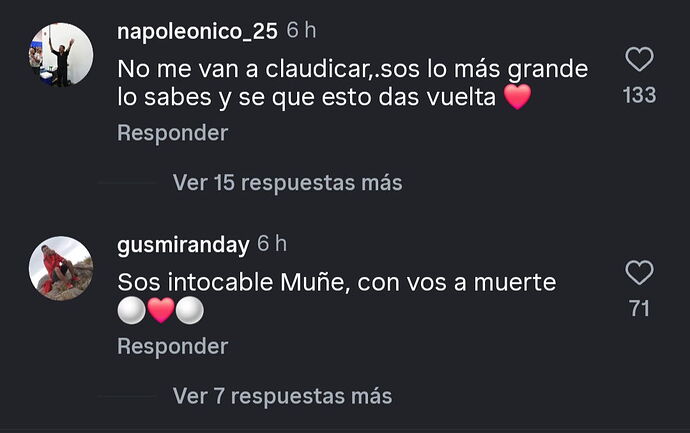Click the 133 likes count
The width and height of the screenshot is (690, 433).
pos(639,95)
